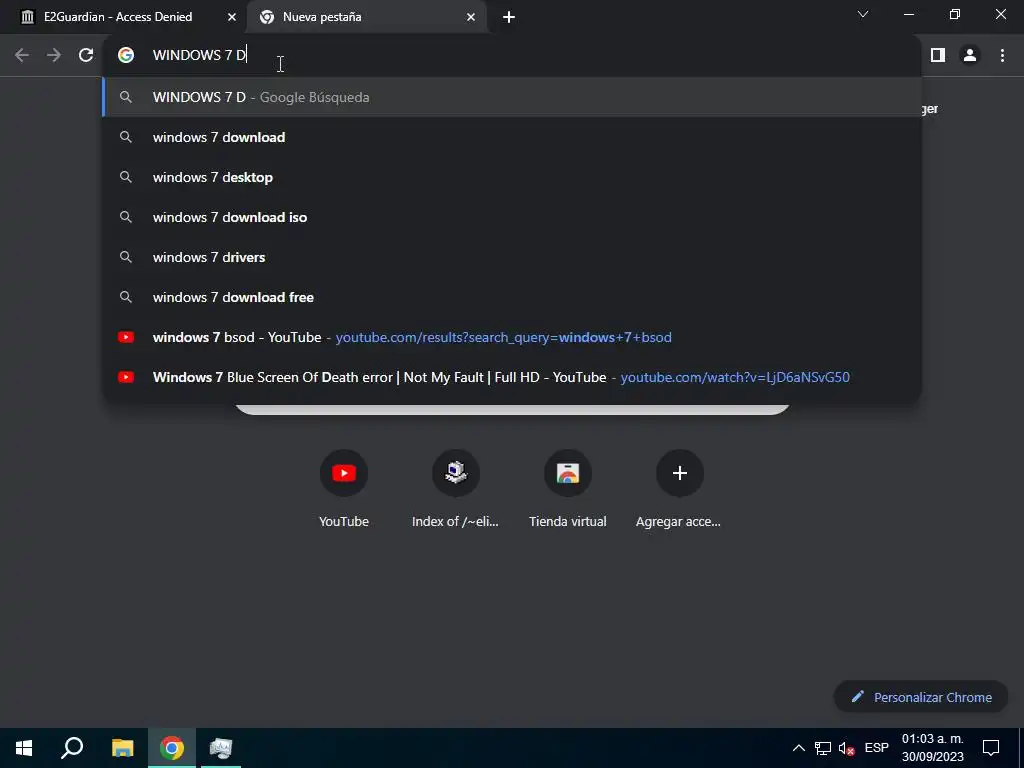Image resolution: width=1024 pixels, height=768 pixels.
Task: Choose the 'windows 7 desktop' suggestion
Action: [x=511, y=177]
